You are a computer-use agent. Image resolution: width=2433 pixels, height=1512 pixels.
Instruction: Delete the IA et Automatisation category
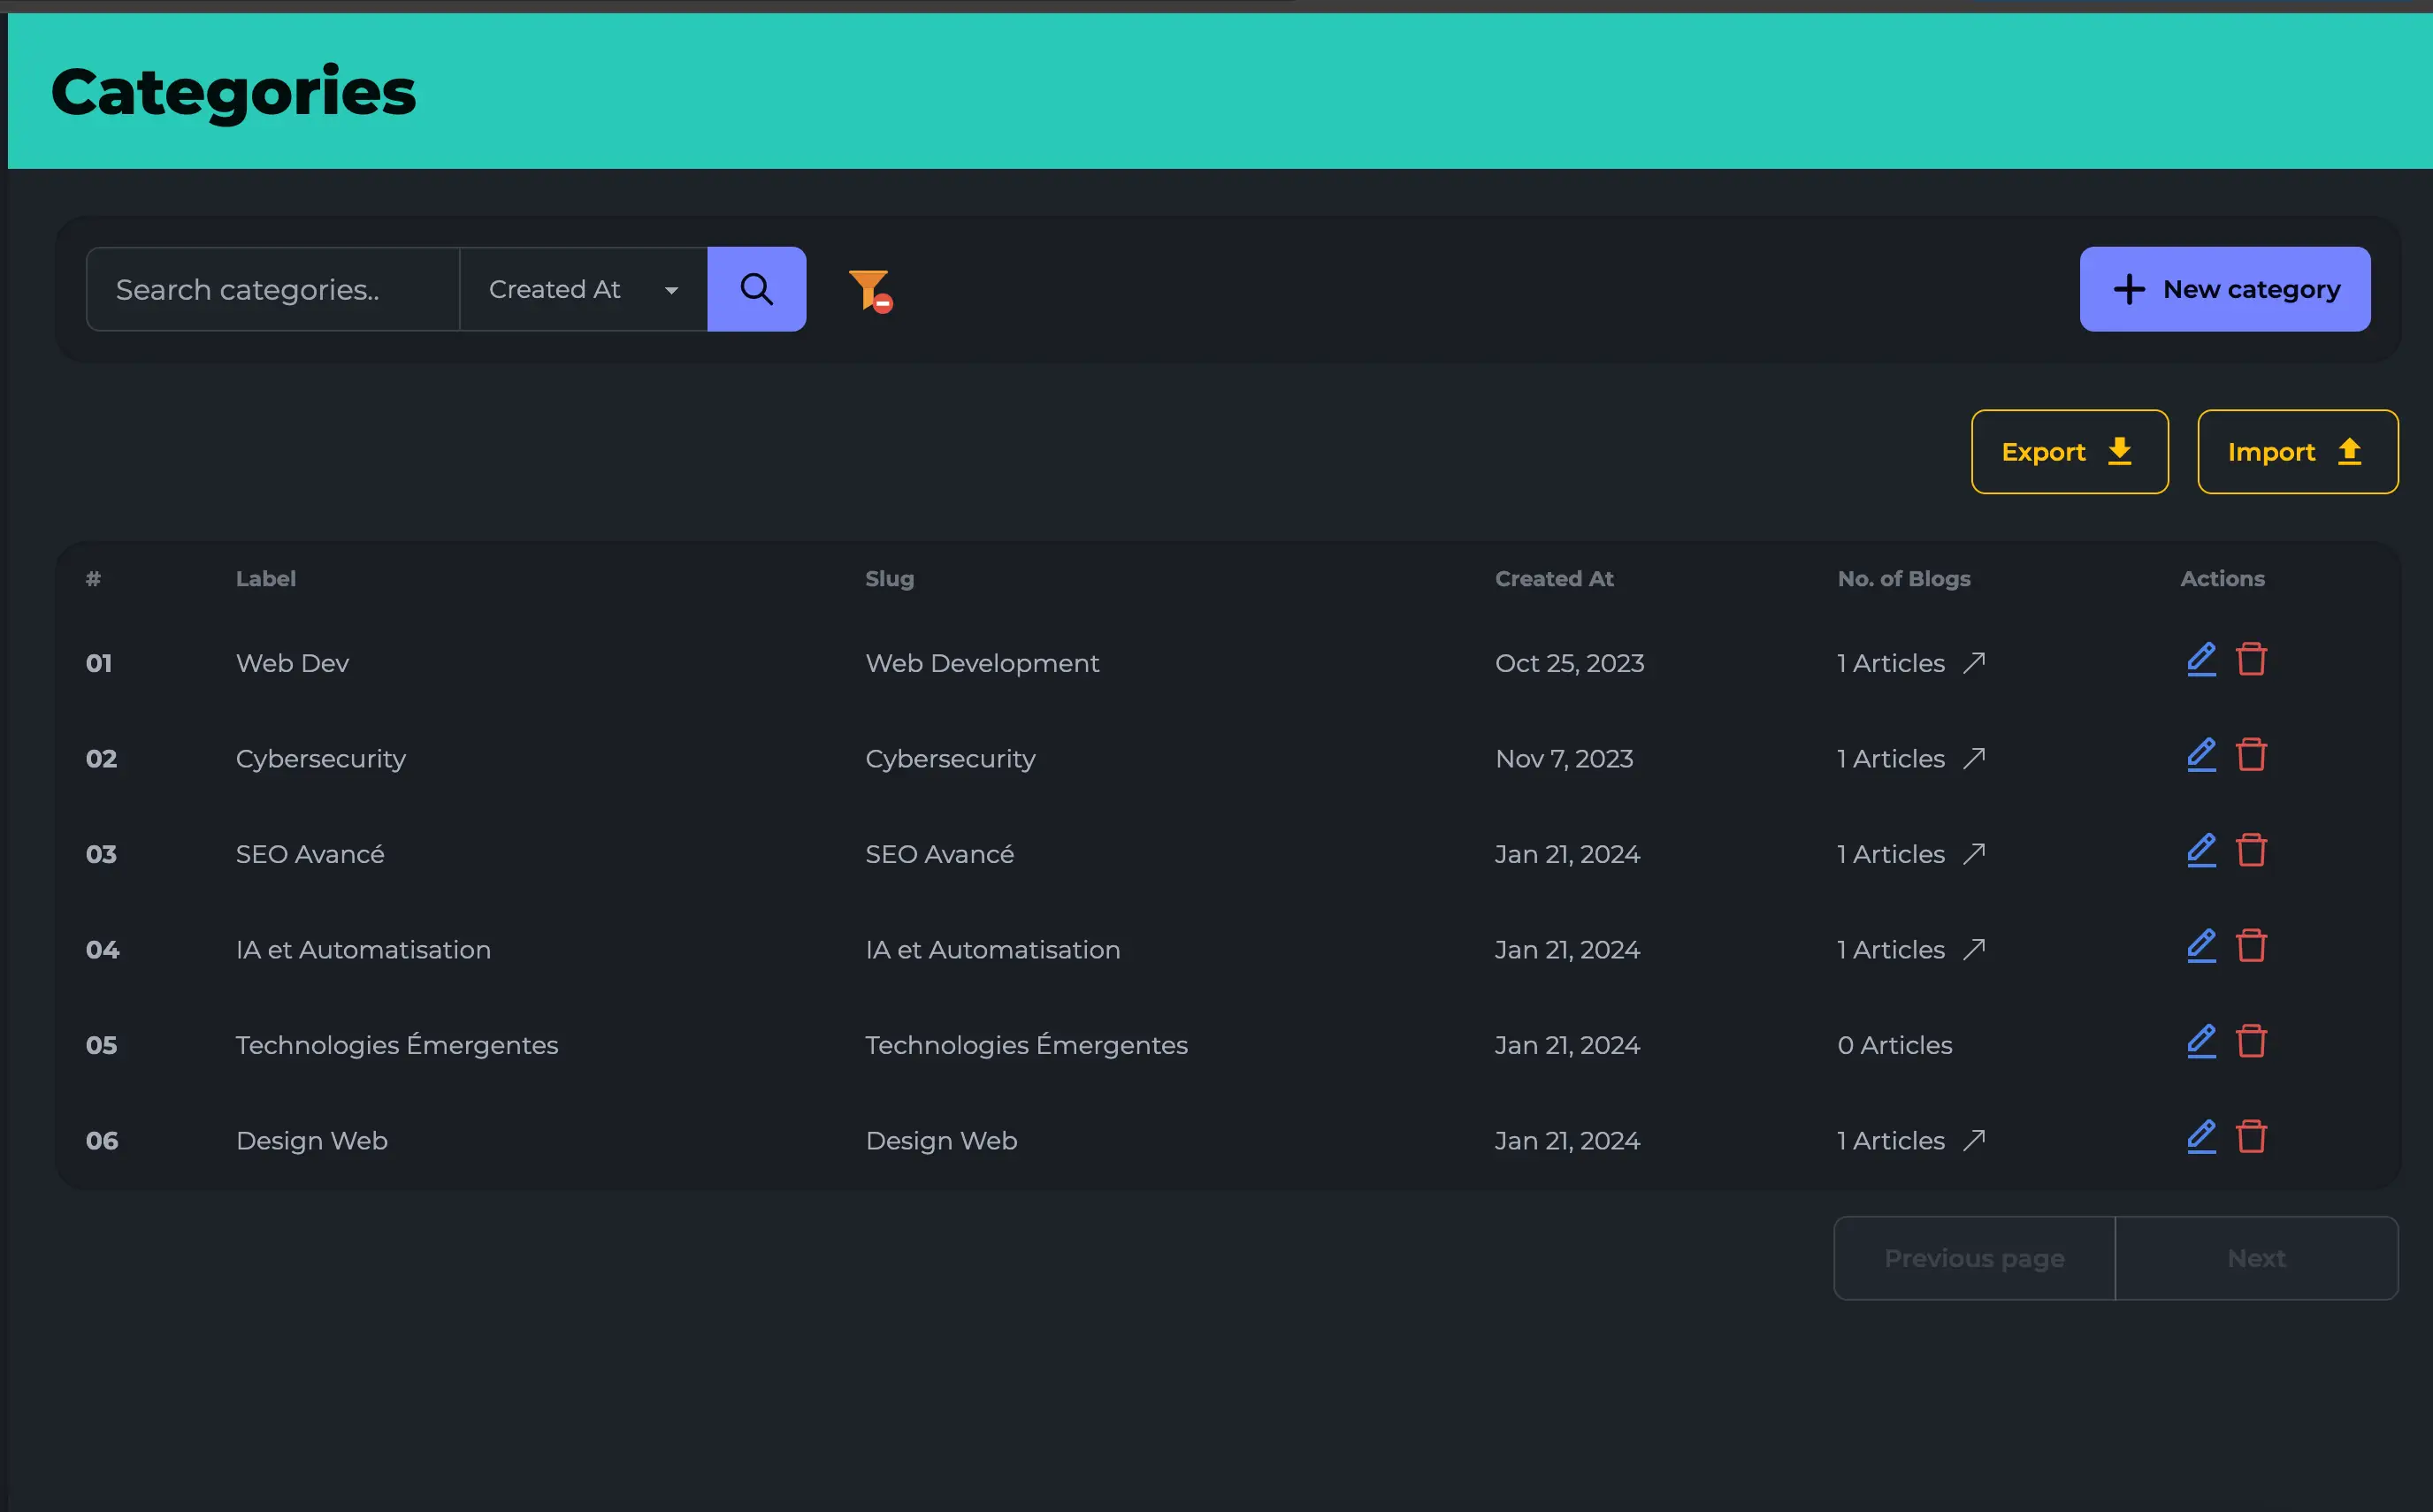2251,946
